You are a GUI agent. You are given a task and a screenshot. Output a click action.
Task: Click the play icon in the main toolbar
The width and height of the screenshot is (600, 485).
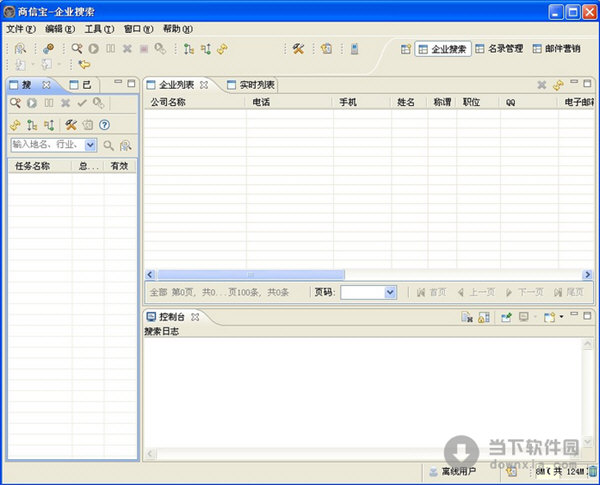(x=94, y=49)
